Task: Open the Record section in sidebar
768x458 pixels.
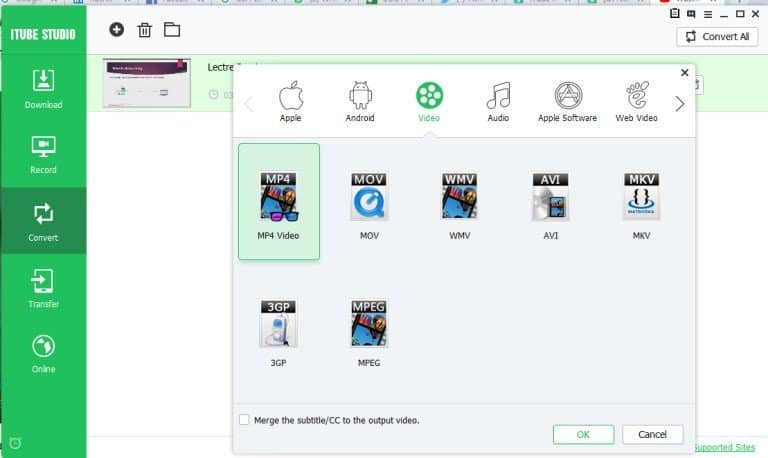Action: click(43, 155)
